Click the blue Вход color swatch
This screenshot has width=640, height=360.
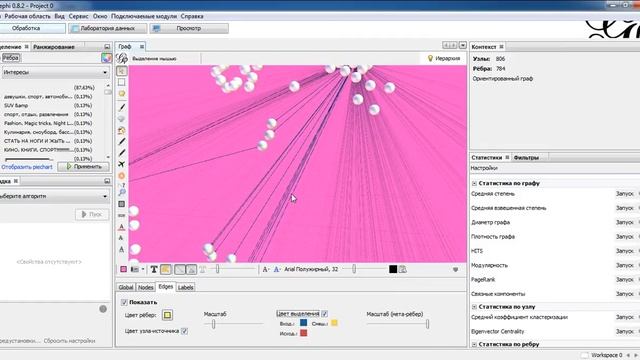coord(303,323)
